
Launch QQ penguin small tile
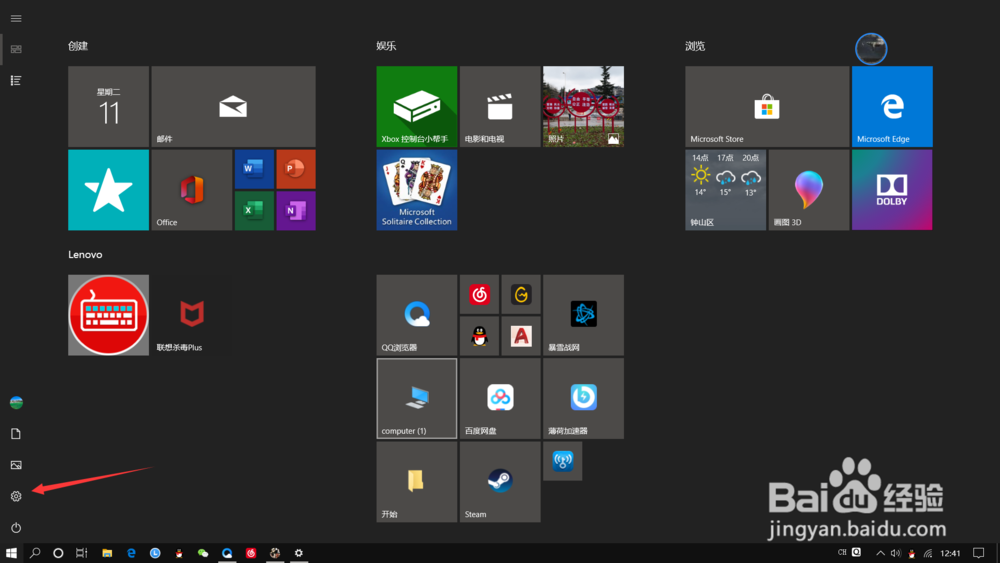479,336
